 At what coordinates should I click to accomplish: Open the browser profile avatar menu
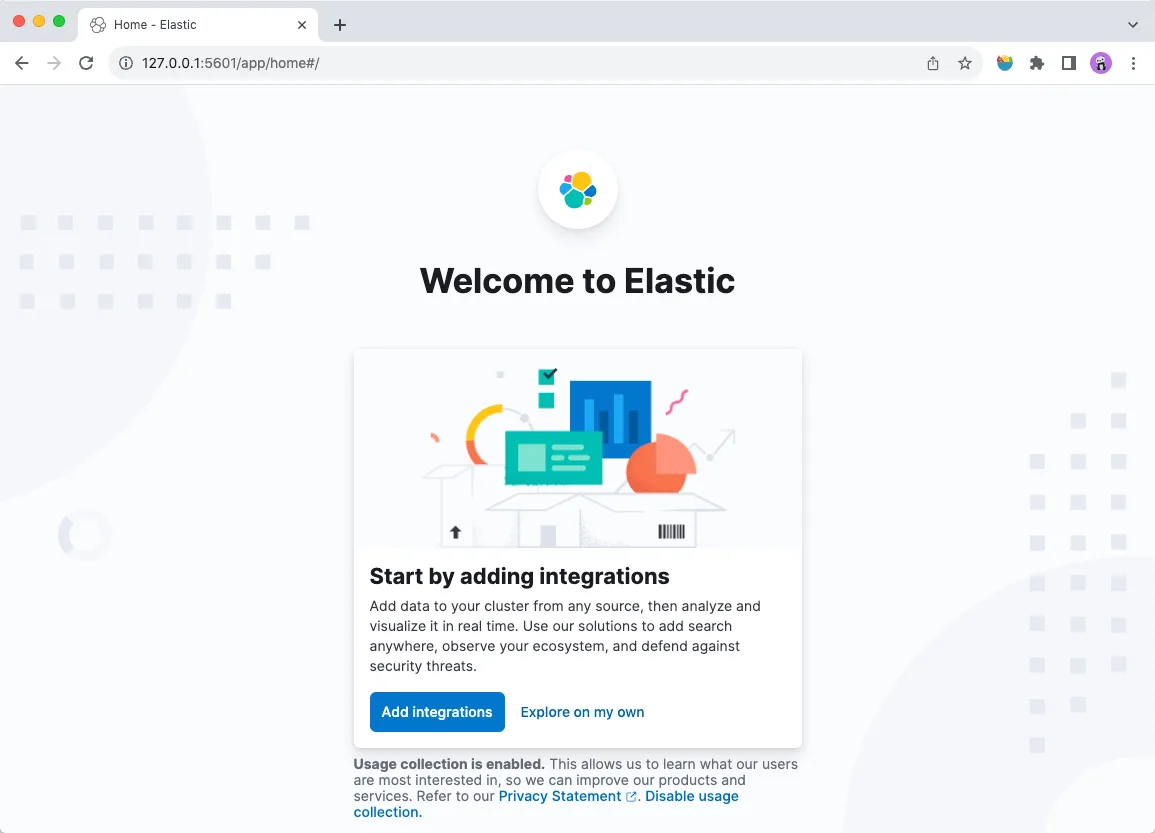pyautogui.click(x=1100, y=62)
